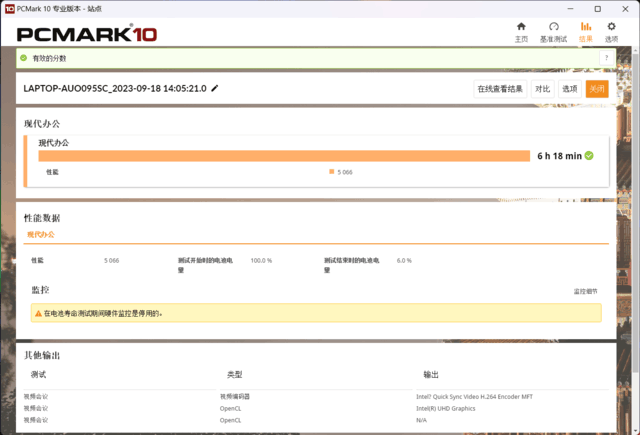
Task: Click the Test (测试) column header
Action: pyautogui.click(x=38, y=375)
